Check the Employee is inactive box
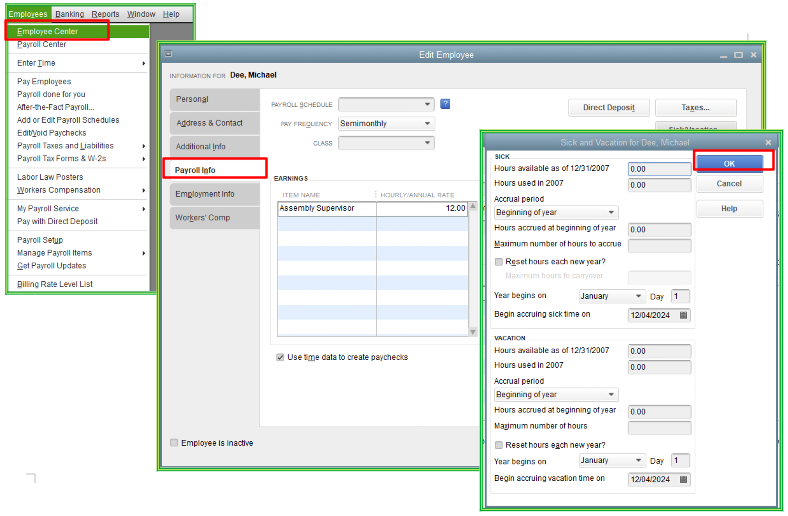The width and height of the screenshot is (788, 516). pos(174,442)
